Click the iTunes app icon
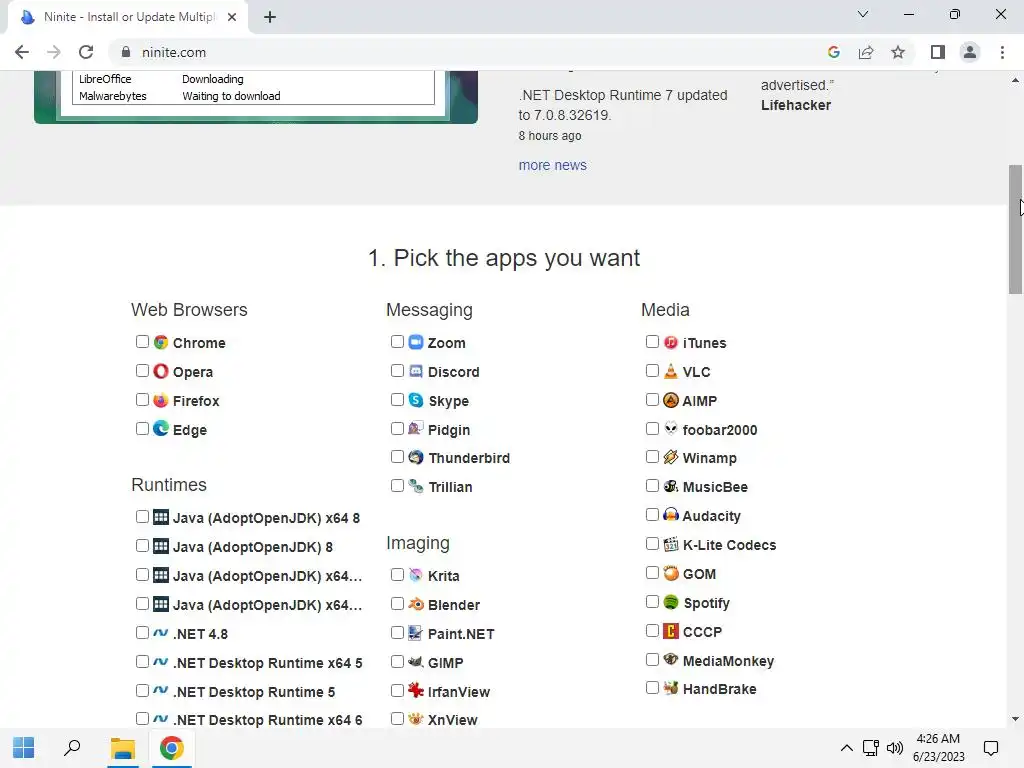Viewport: 1024px width, 768px height. [671, 342]
